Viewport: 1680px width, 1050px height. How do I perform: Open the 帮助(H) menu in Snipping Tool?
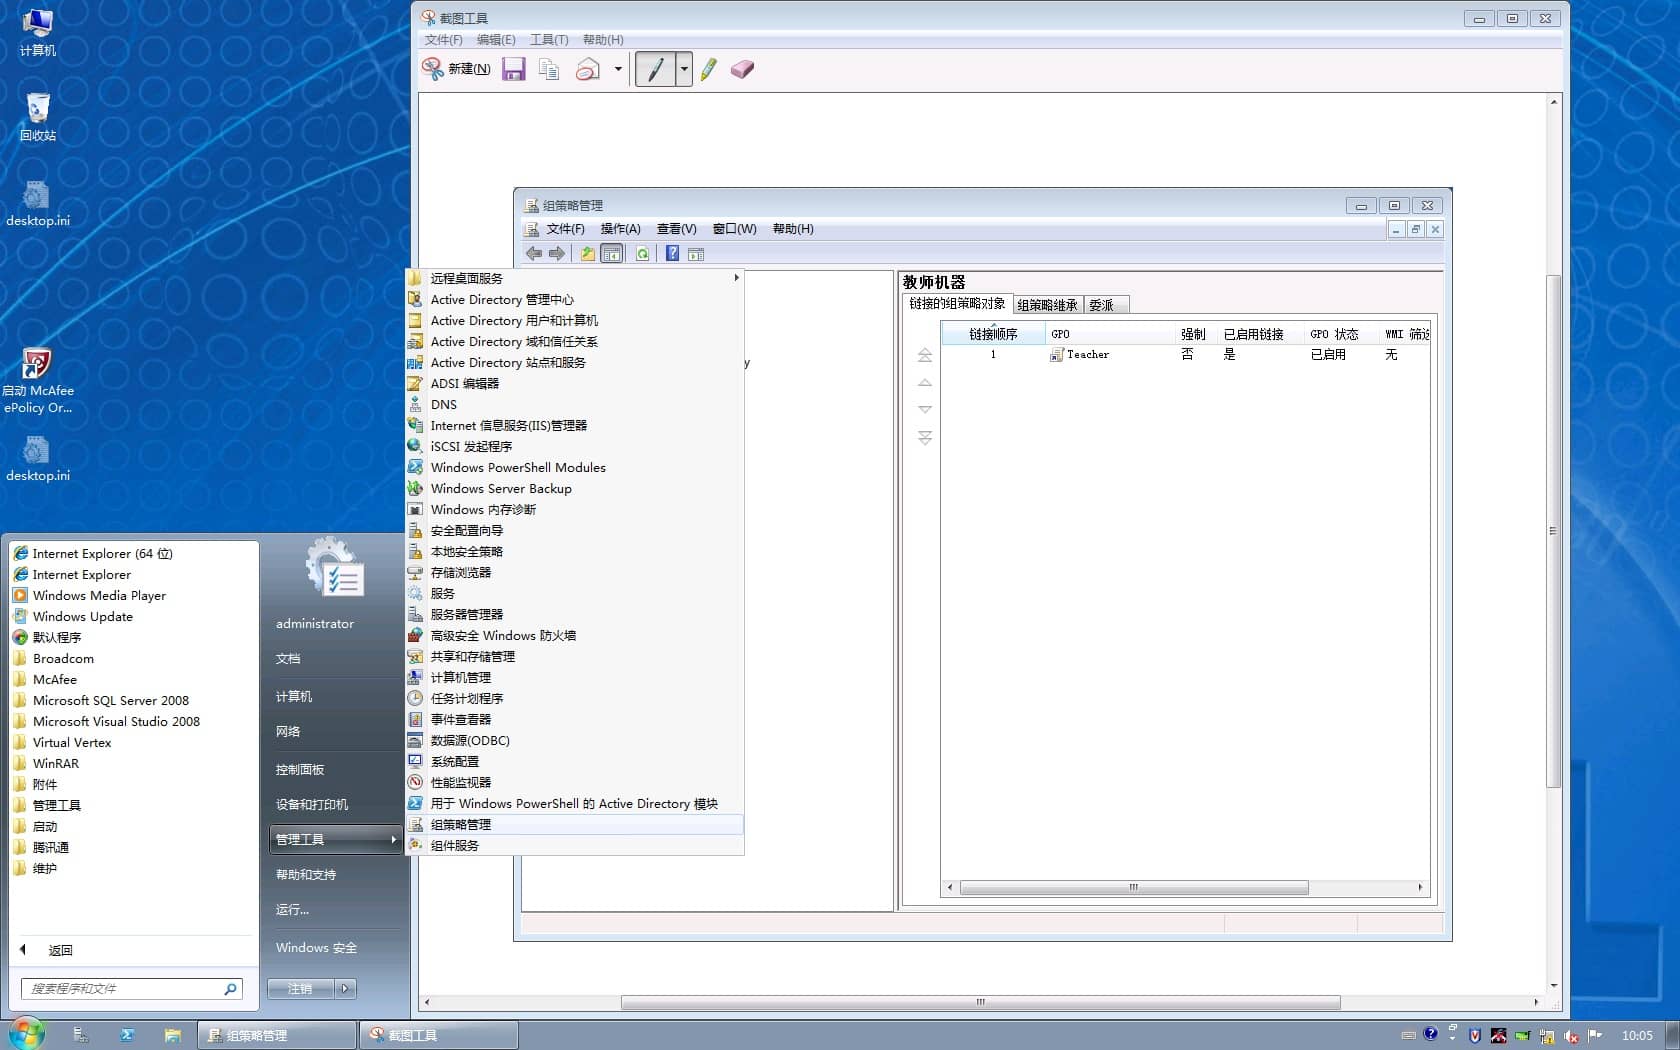pos(603,40)
